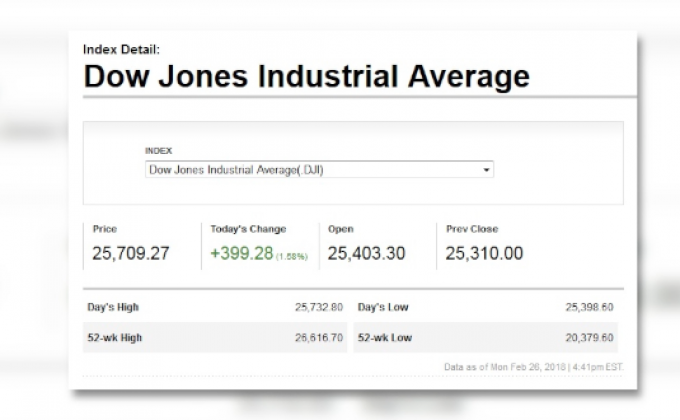Click the Open value 25,403.30
The width and height of the screenshot is (680, 420).
(x=366, y=253)
